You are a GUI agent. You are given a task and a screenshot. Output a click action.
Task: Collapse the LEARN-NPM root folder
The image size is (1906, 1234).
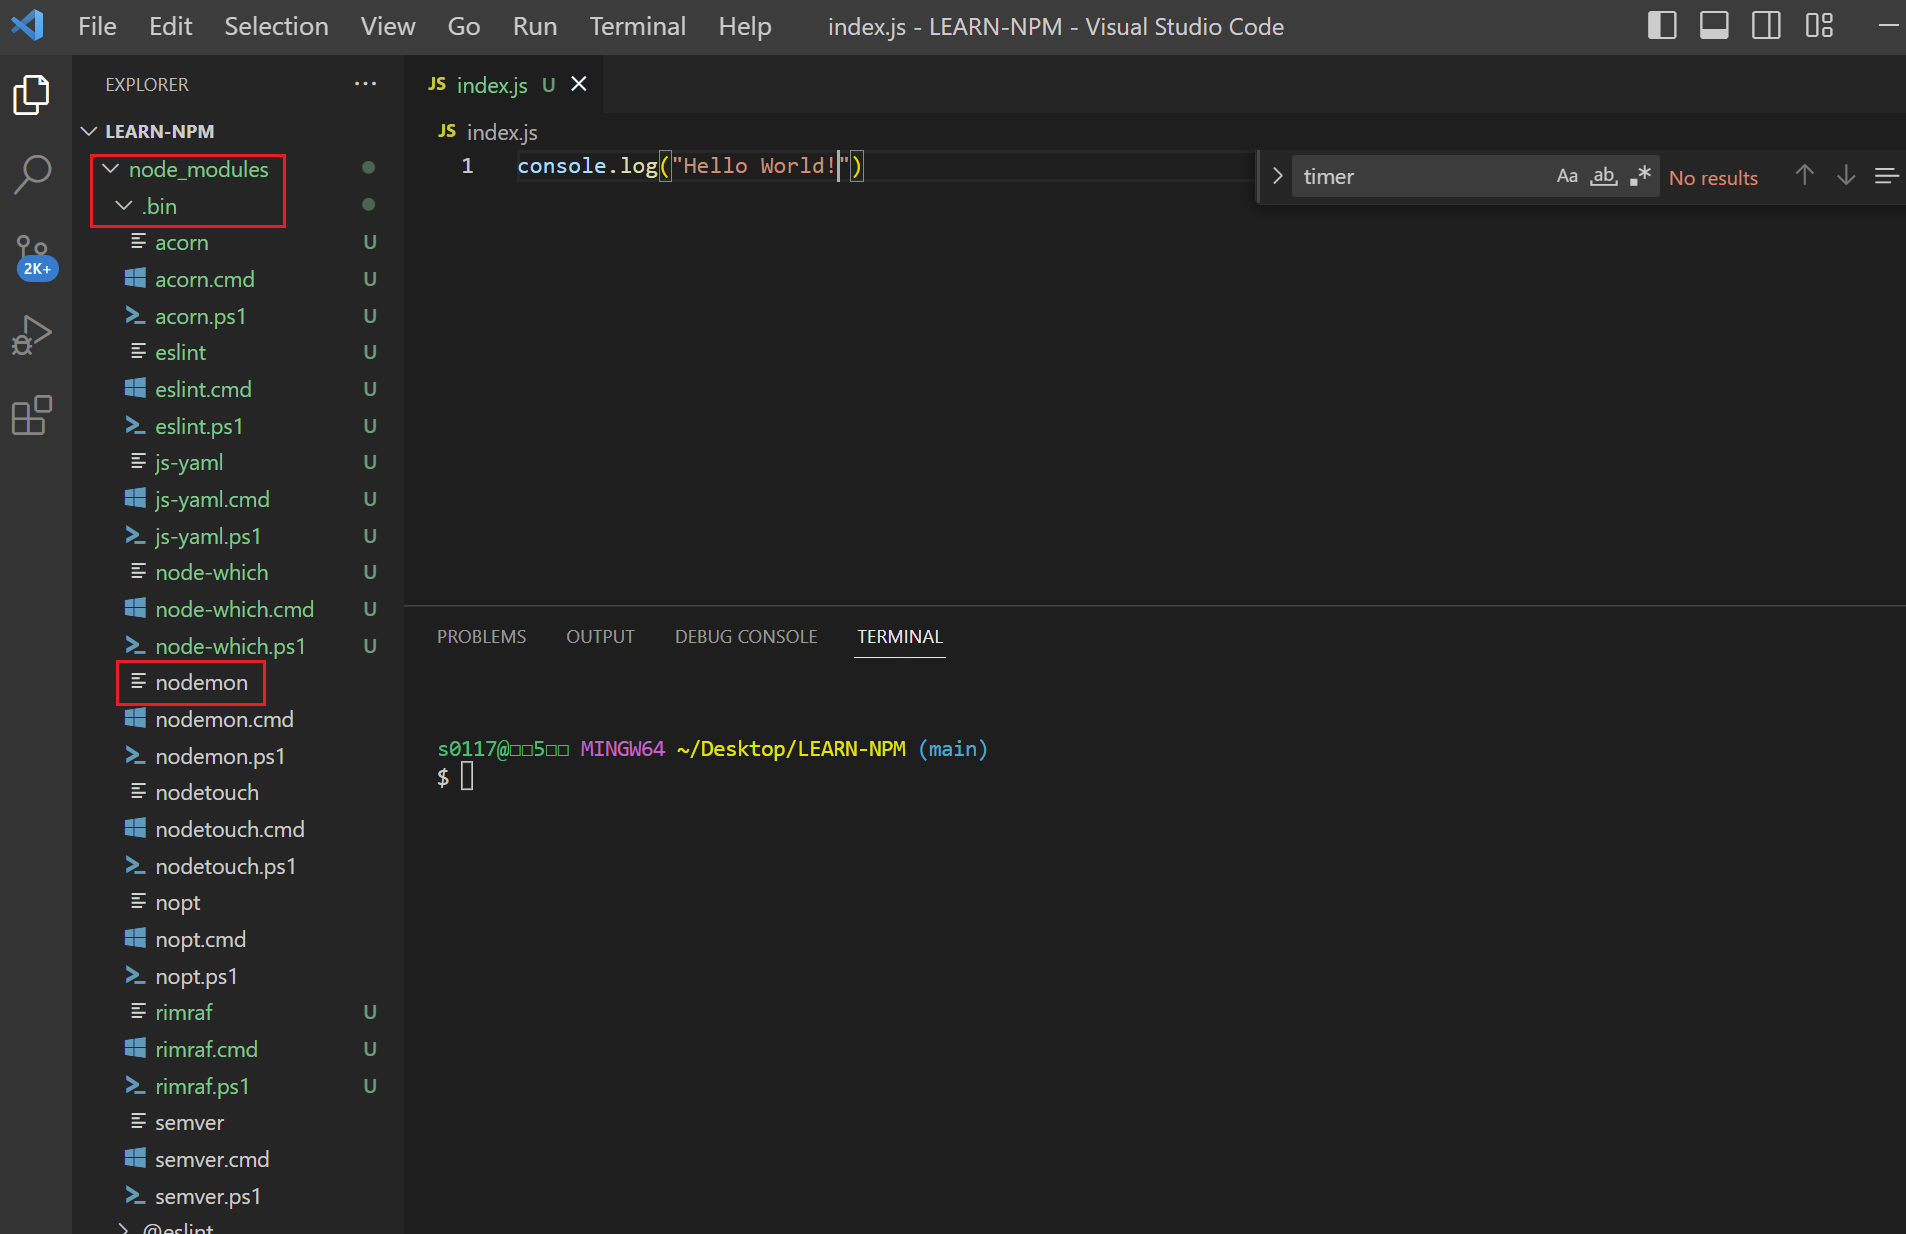pos(238,132)
